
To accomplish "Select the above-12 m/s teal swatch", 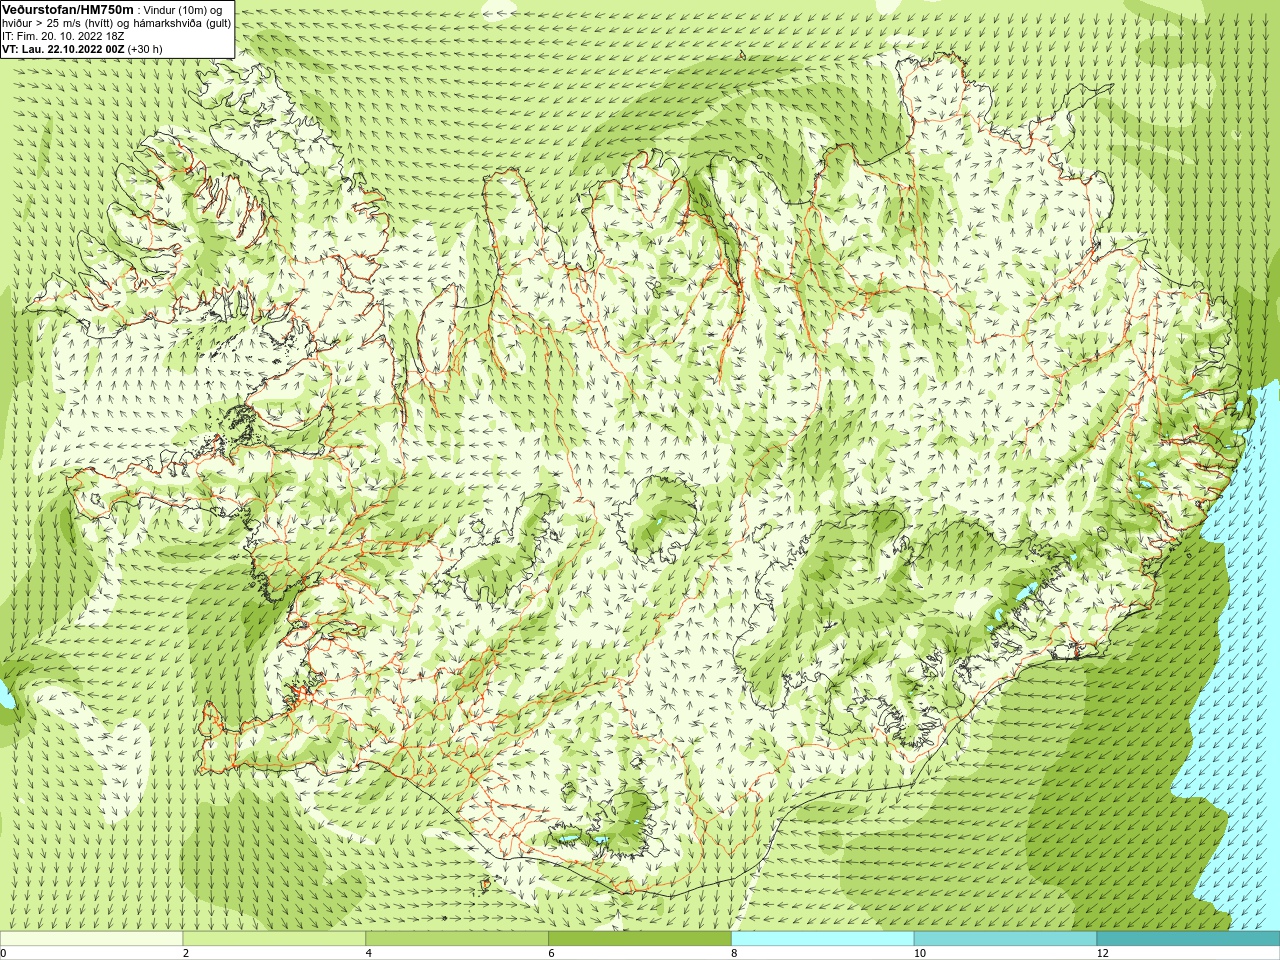I will pos(1188,939).
